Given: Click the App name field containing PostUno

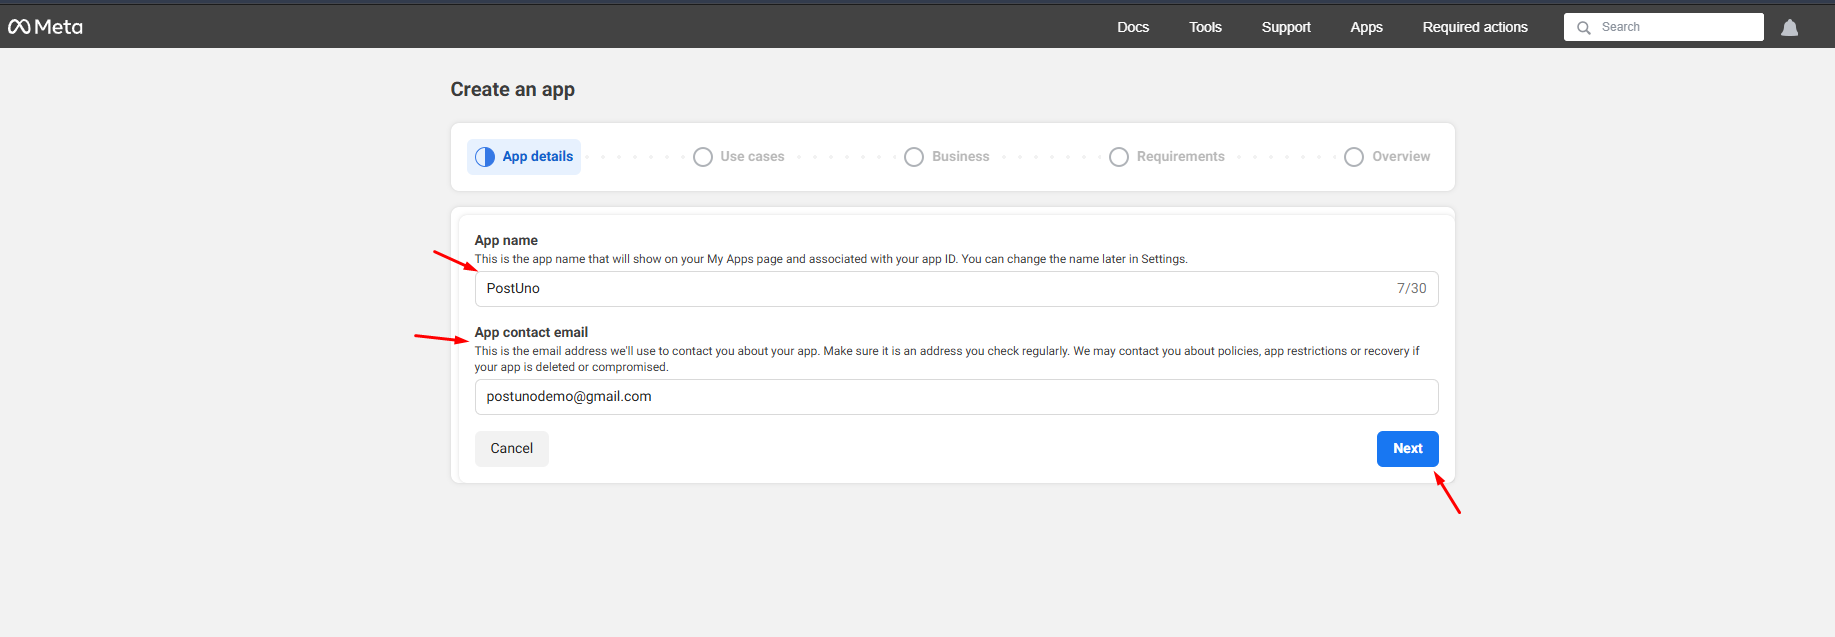Looking at the screenshot, I should (930, 289).
